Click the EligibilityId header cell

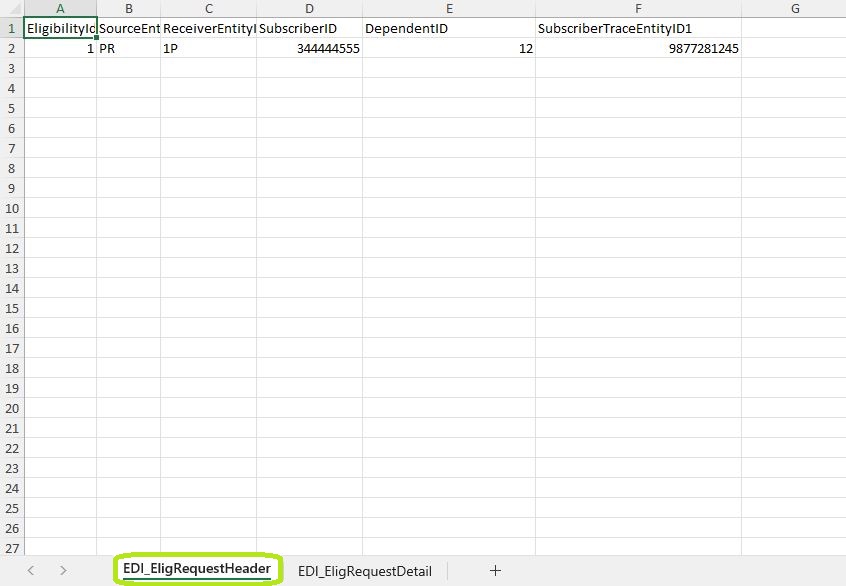click(x=60, y=28)
